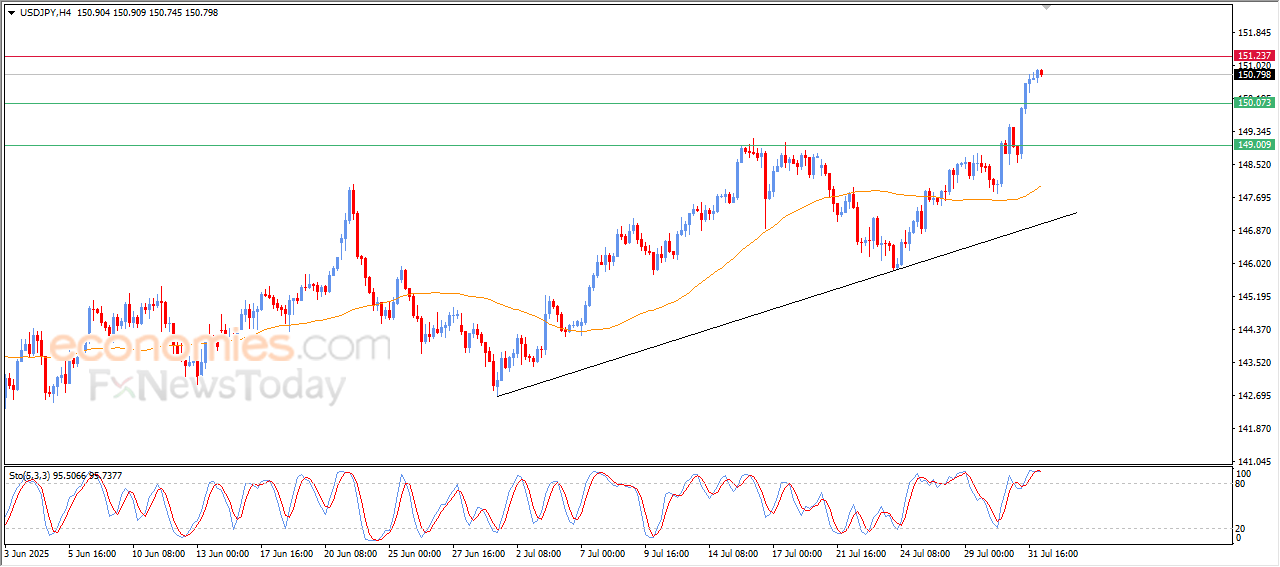Click the 17 Jul 00:00 date label

coord(797,552)
